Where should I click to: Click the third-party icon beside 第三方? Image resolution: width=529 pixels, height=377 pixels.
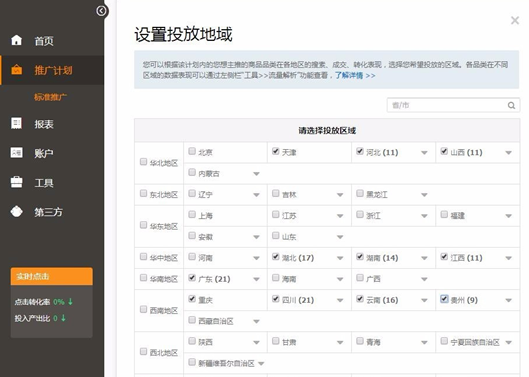tap(17, 212)
